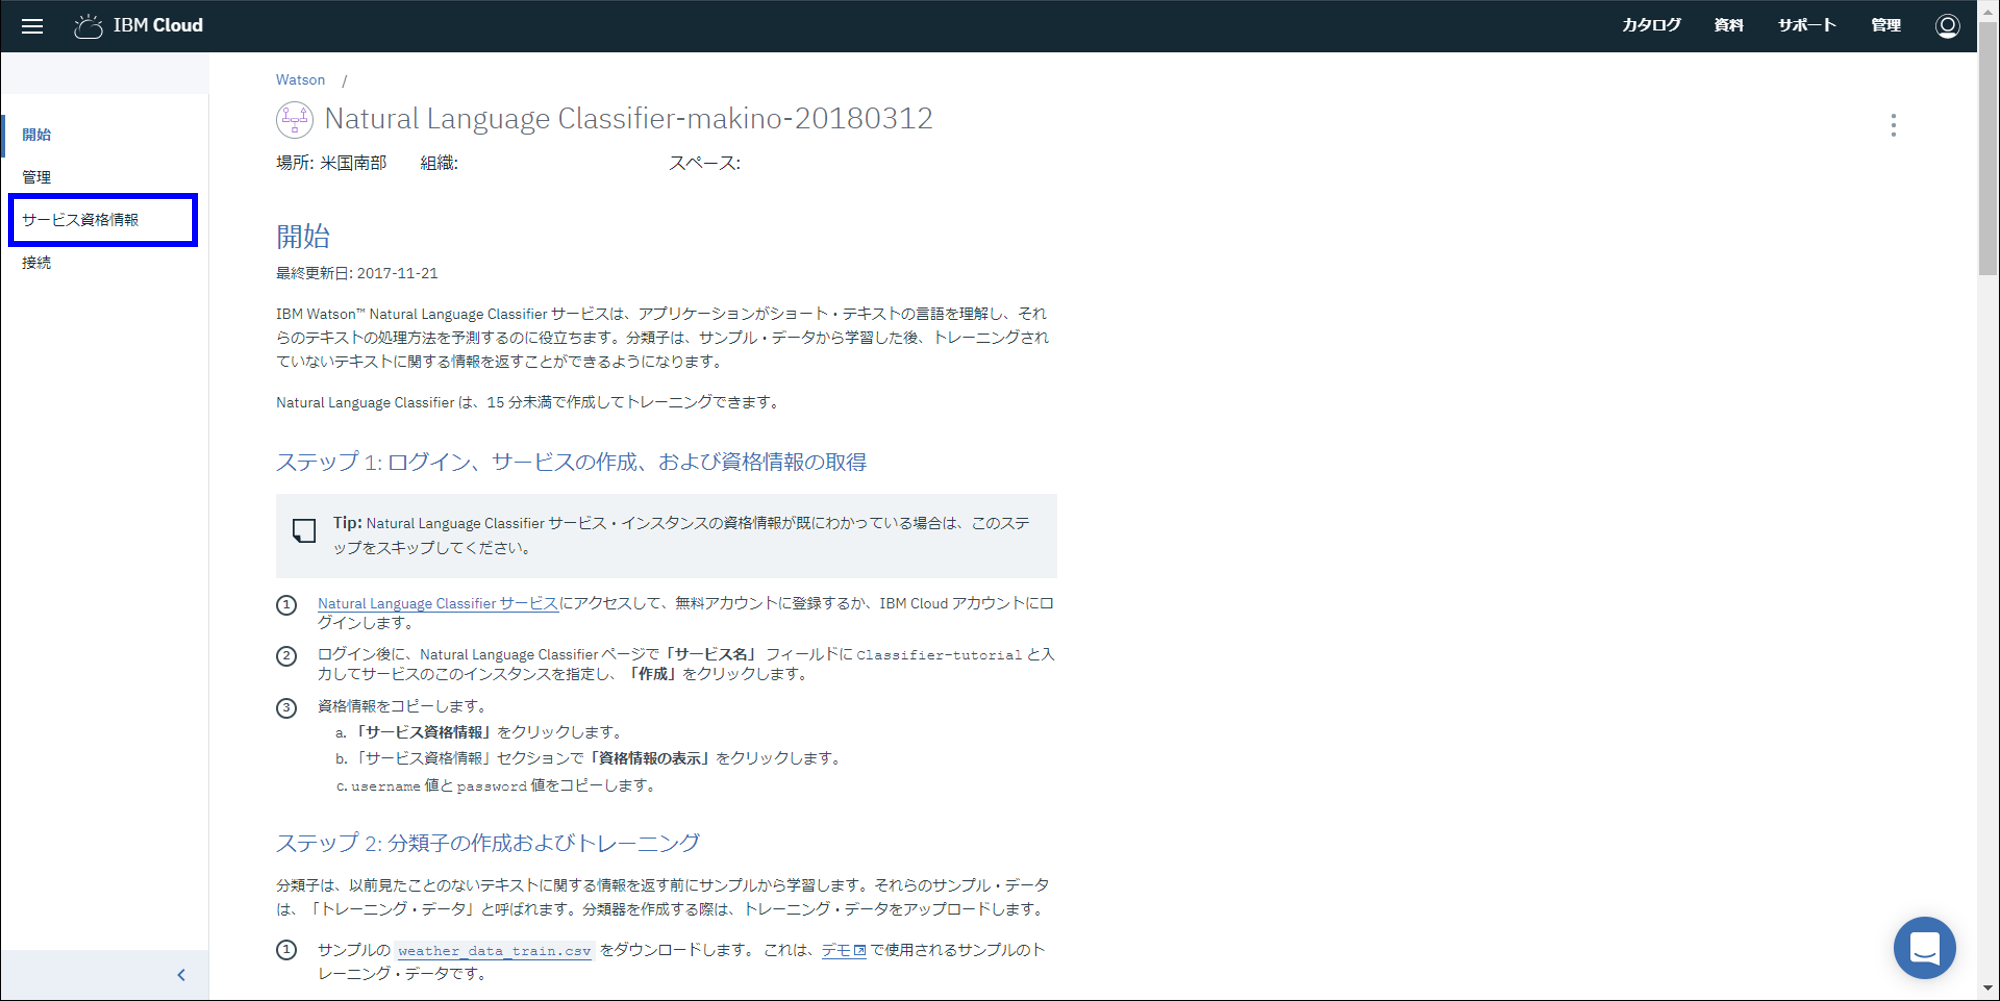Click the scrollbar's down arrow
The height and width of the screenshot is (1001, 2000).
(x=1990, y=989)
